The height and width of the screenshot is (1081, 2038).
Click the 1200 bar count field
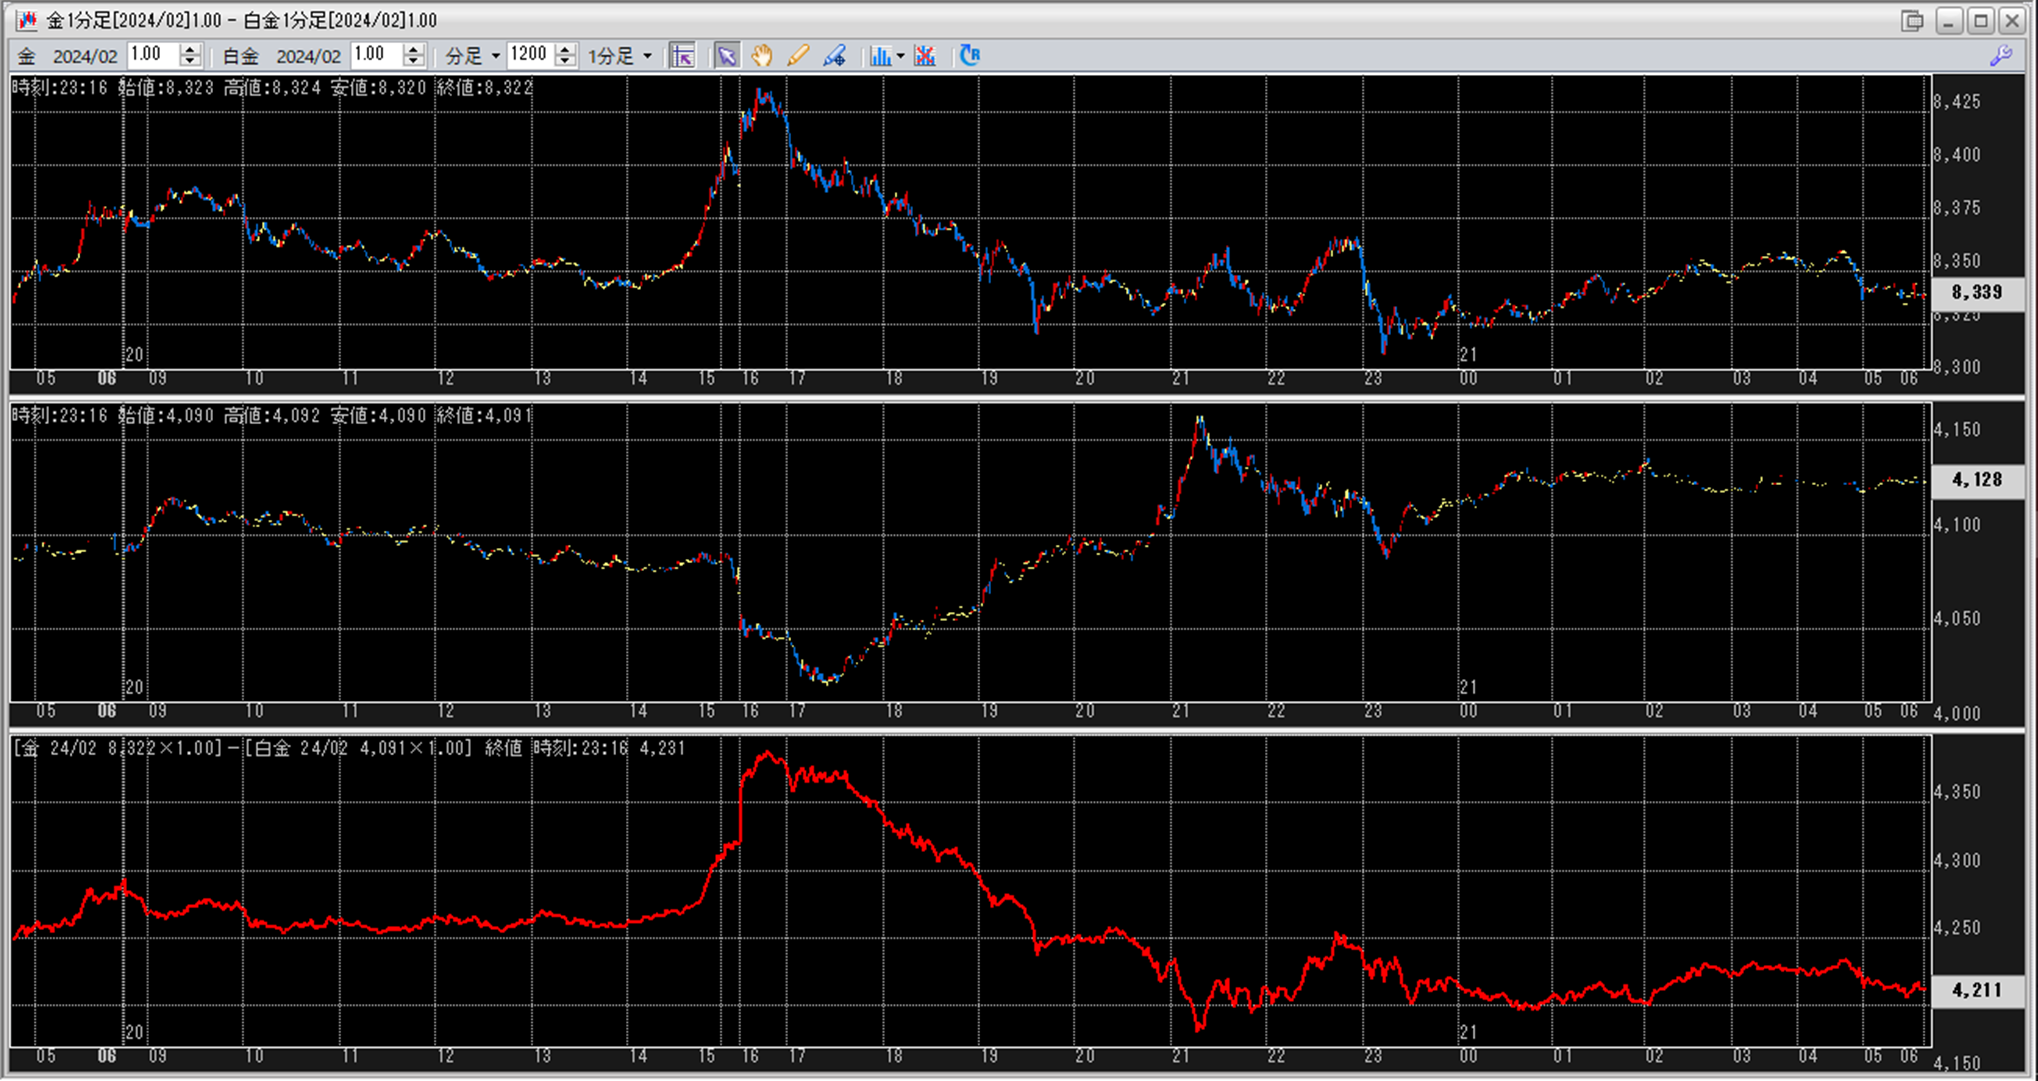tap(529, 55)
